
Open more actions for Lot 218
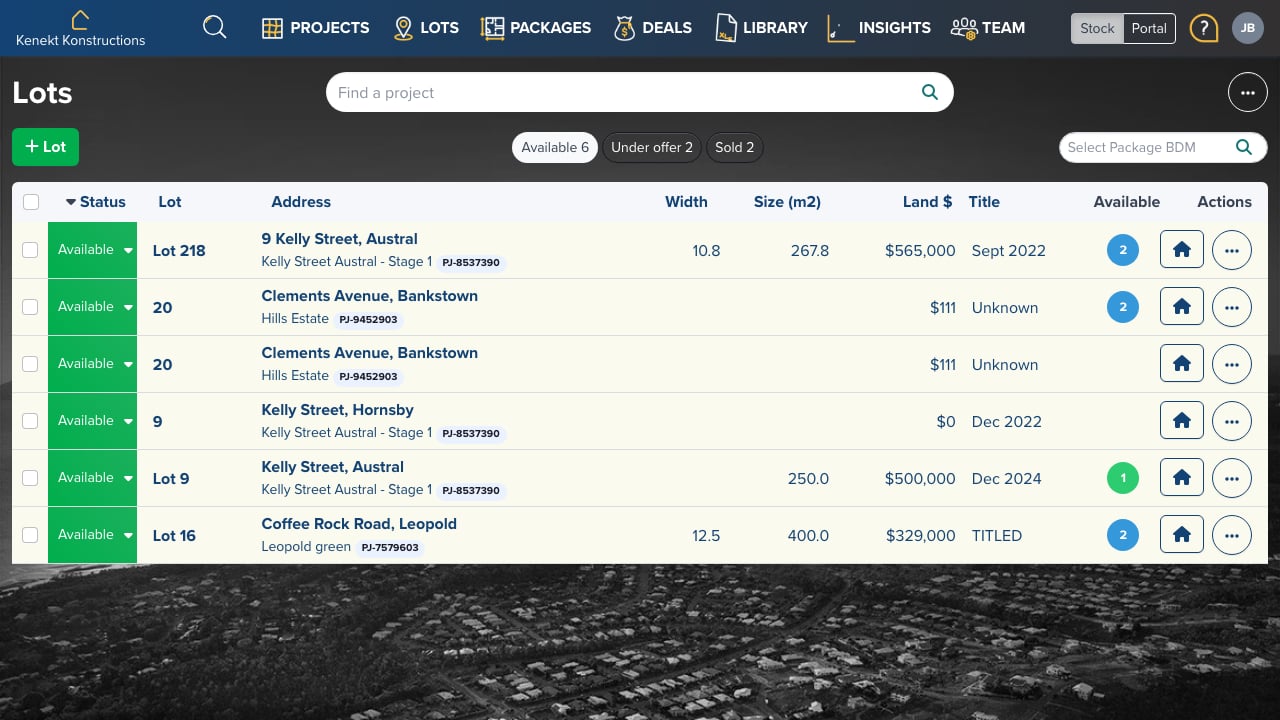(x=1231, y=250)
